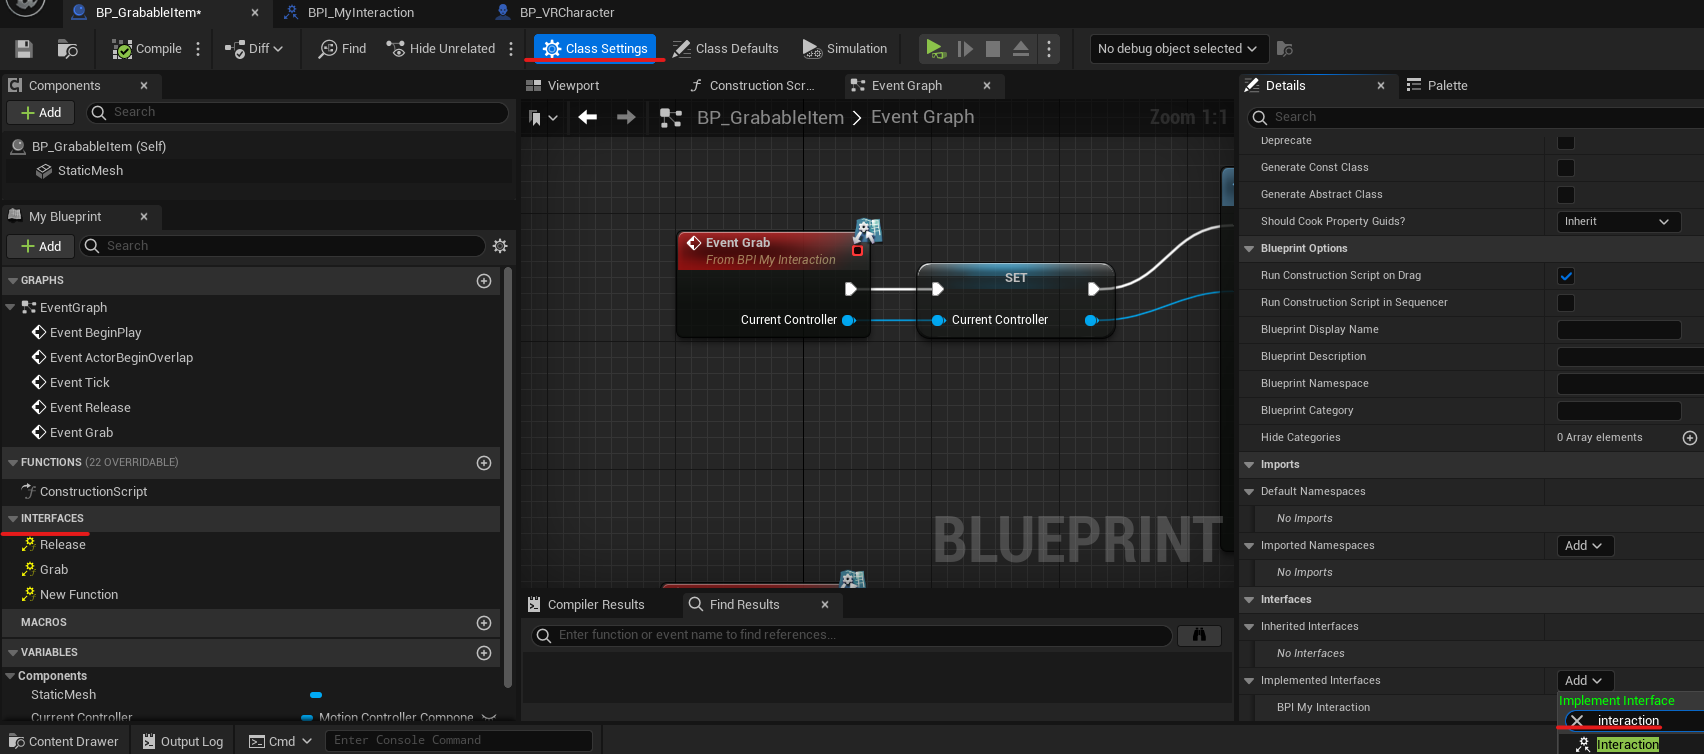Click Find in the toolbar

tap(342, 49)
